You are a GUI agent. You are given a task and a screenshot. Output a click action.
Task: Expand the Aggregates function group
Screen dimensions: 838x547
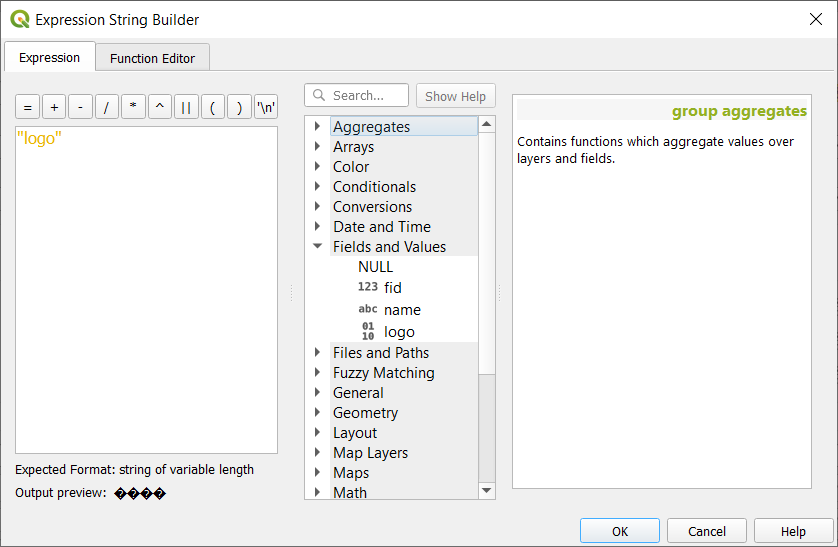click(317, 127)
